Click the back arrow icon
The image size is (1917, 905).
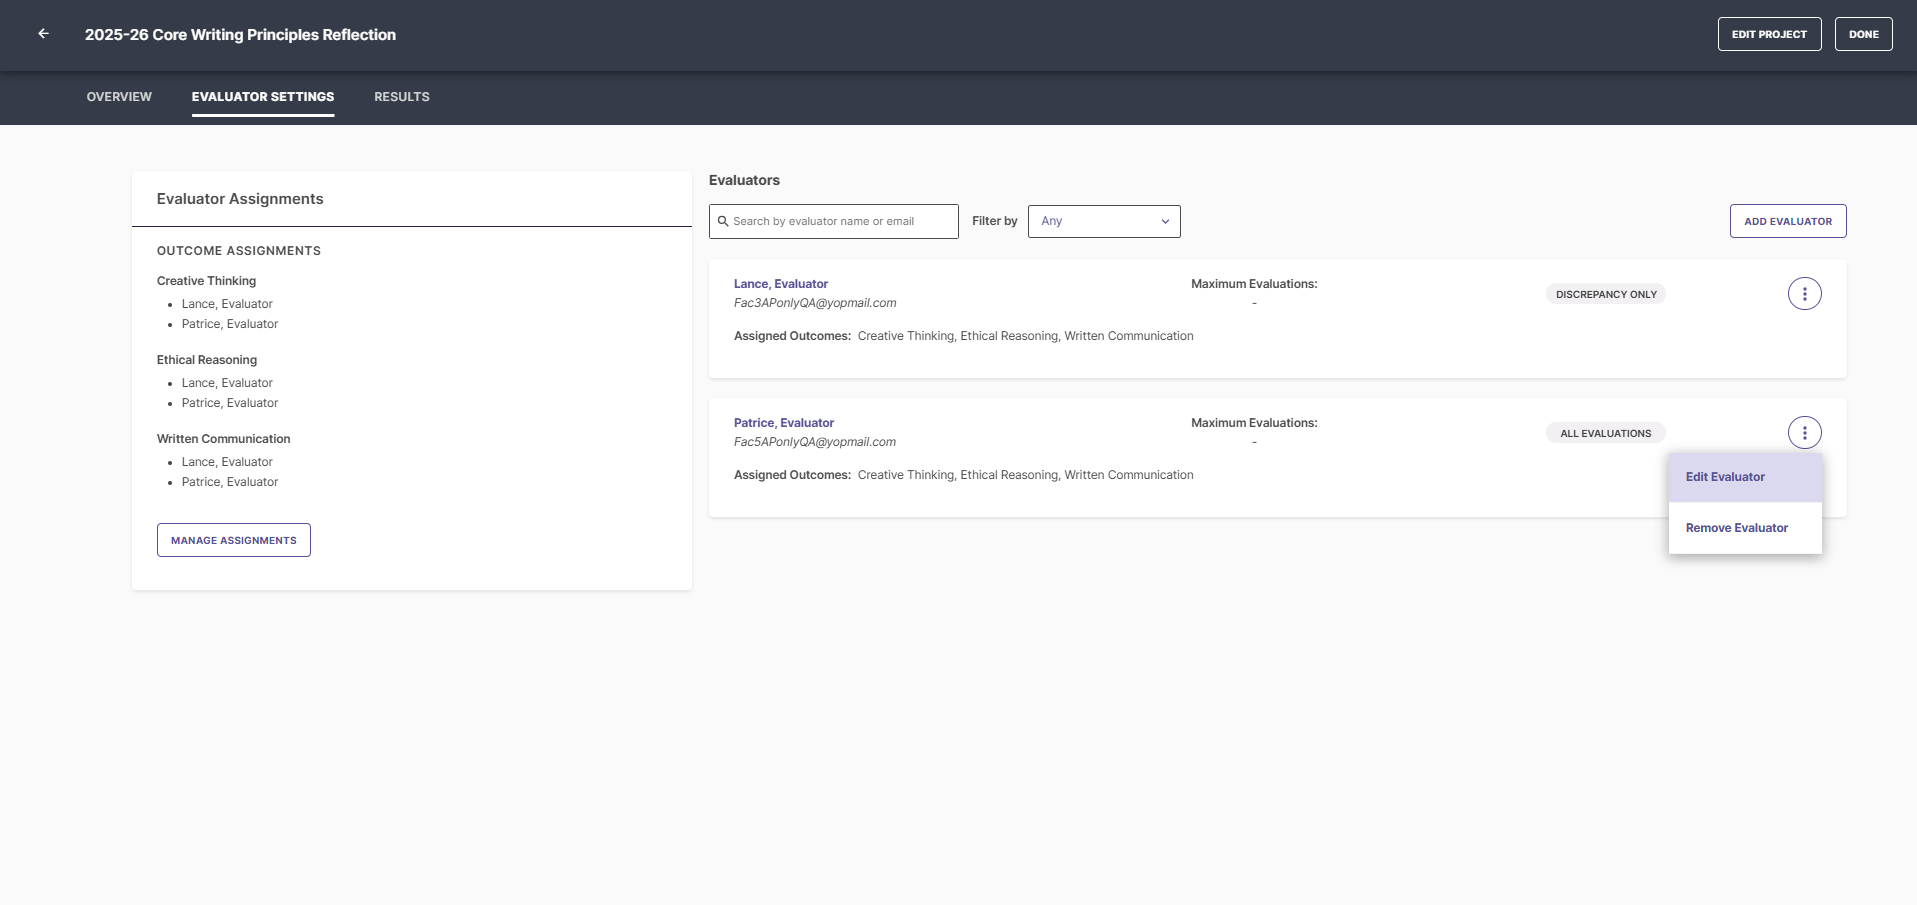43,34
